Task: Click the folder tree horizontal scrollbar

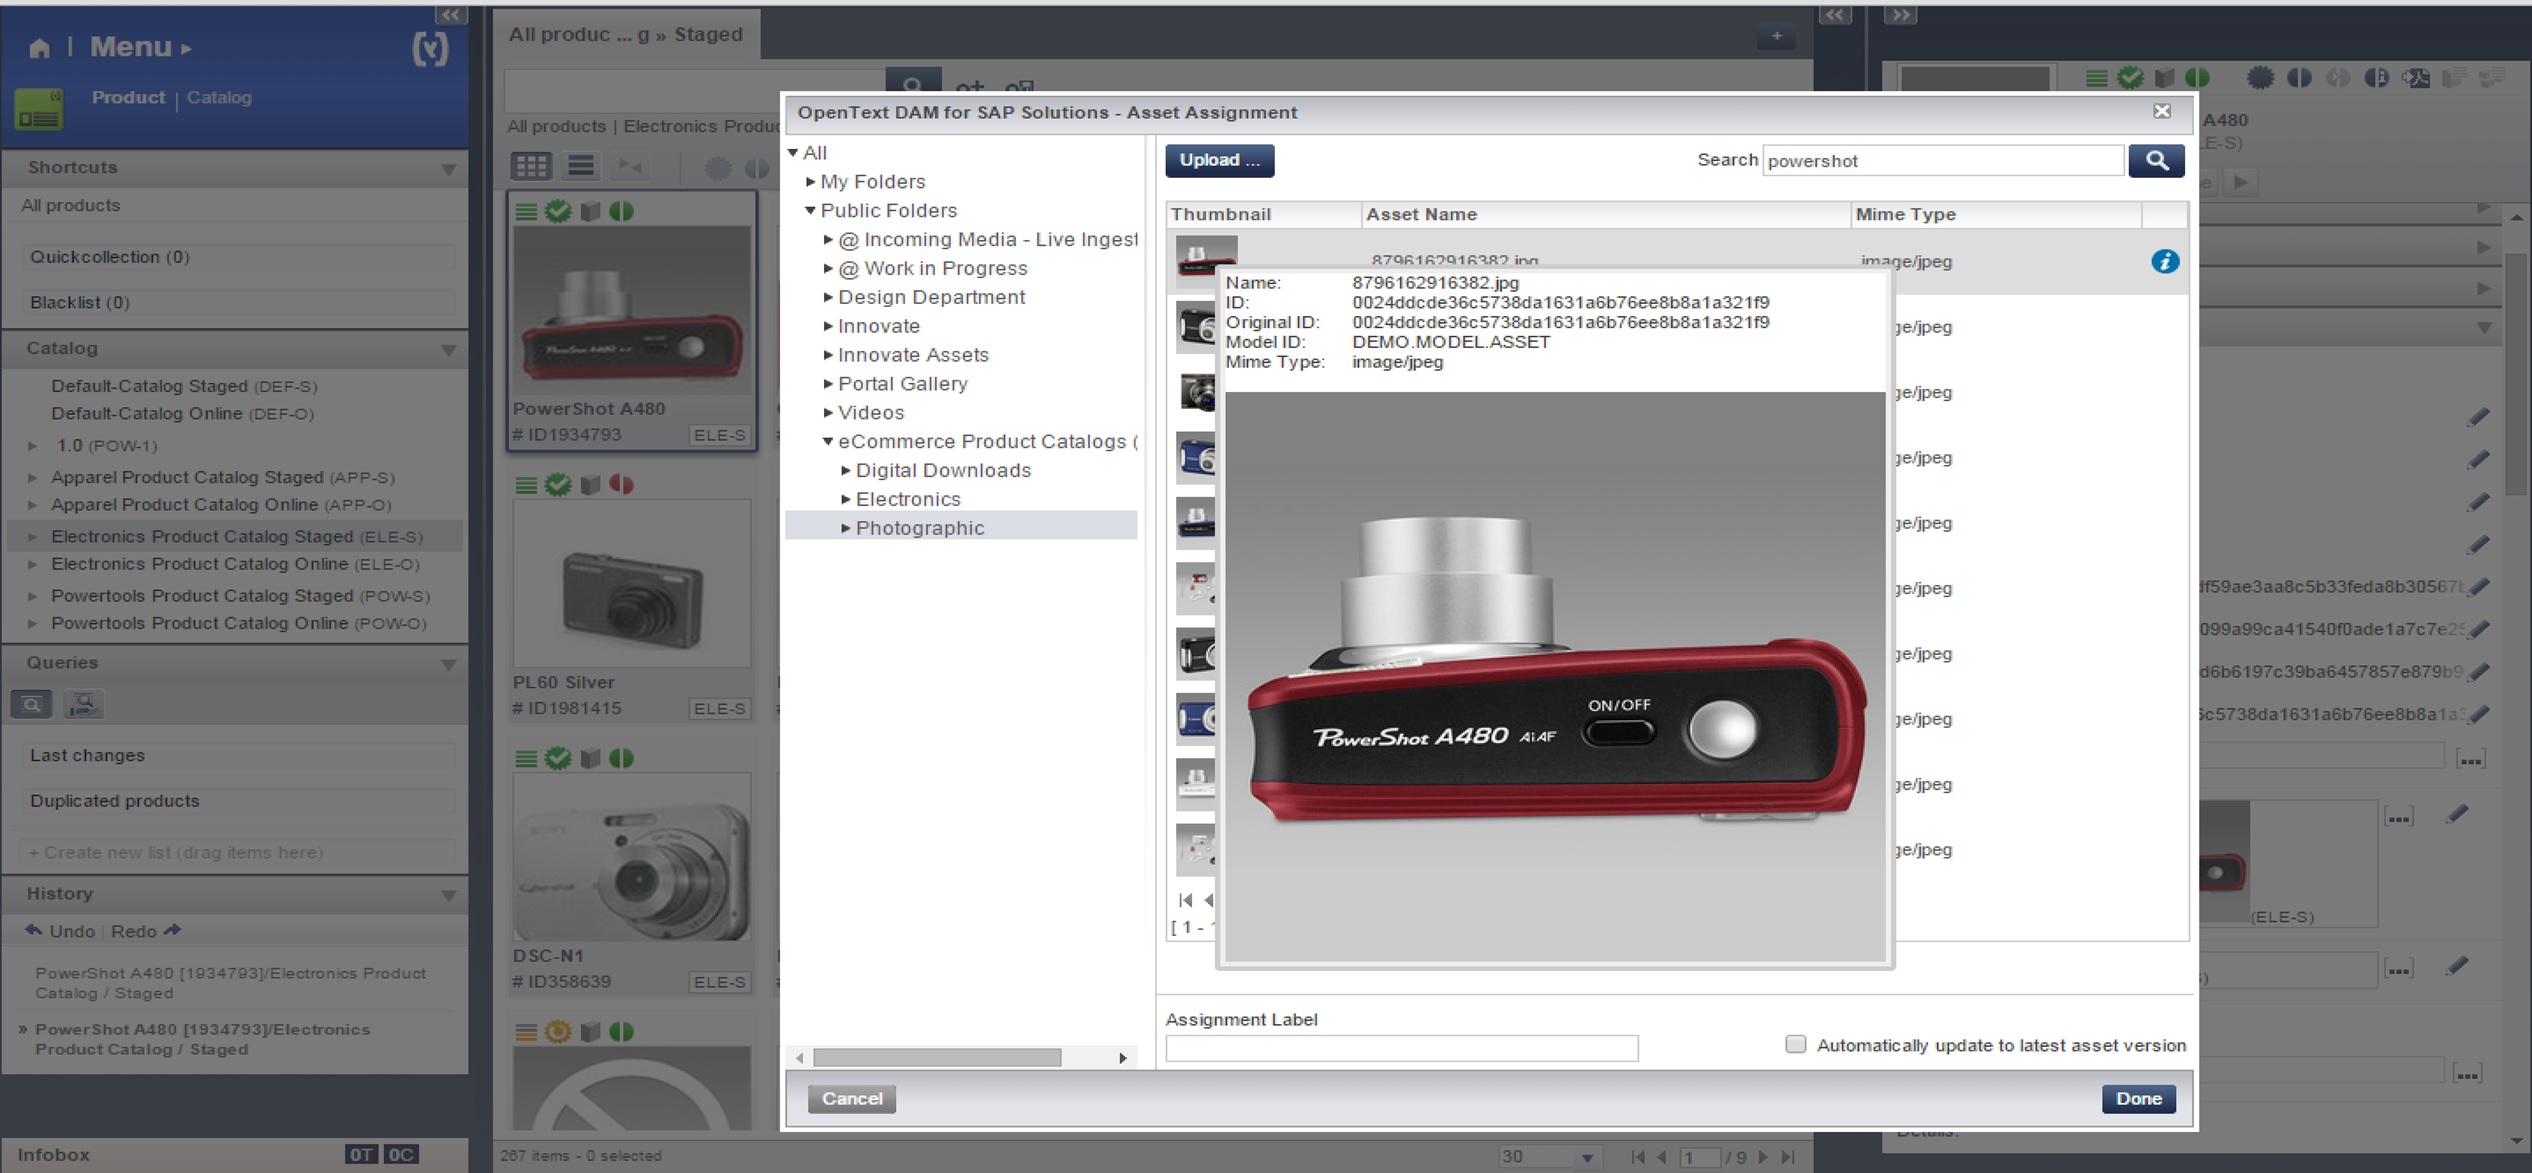Action: pos(937,1057)
